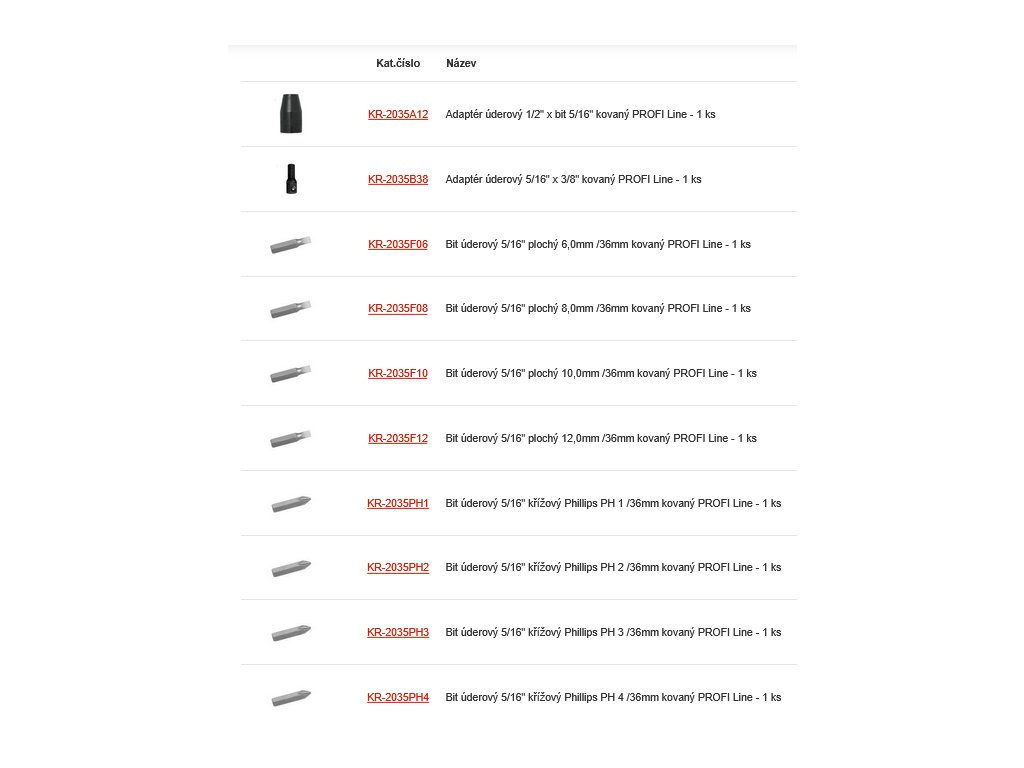Go to product KR-2035F12
The height and width of the screenshot is (768, 1024).
[398, 439]
